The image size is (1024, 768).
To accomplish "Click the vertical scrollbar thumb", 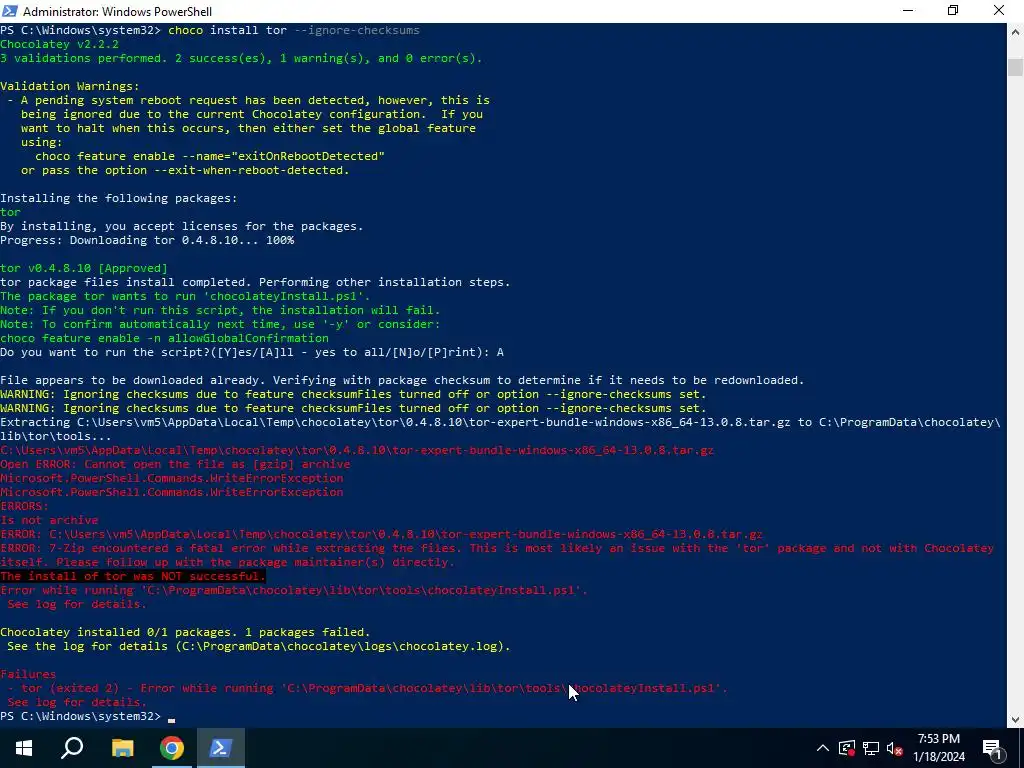I will [1016, 67].
